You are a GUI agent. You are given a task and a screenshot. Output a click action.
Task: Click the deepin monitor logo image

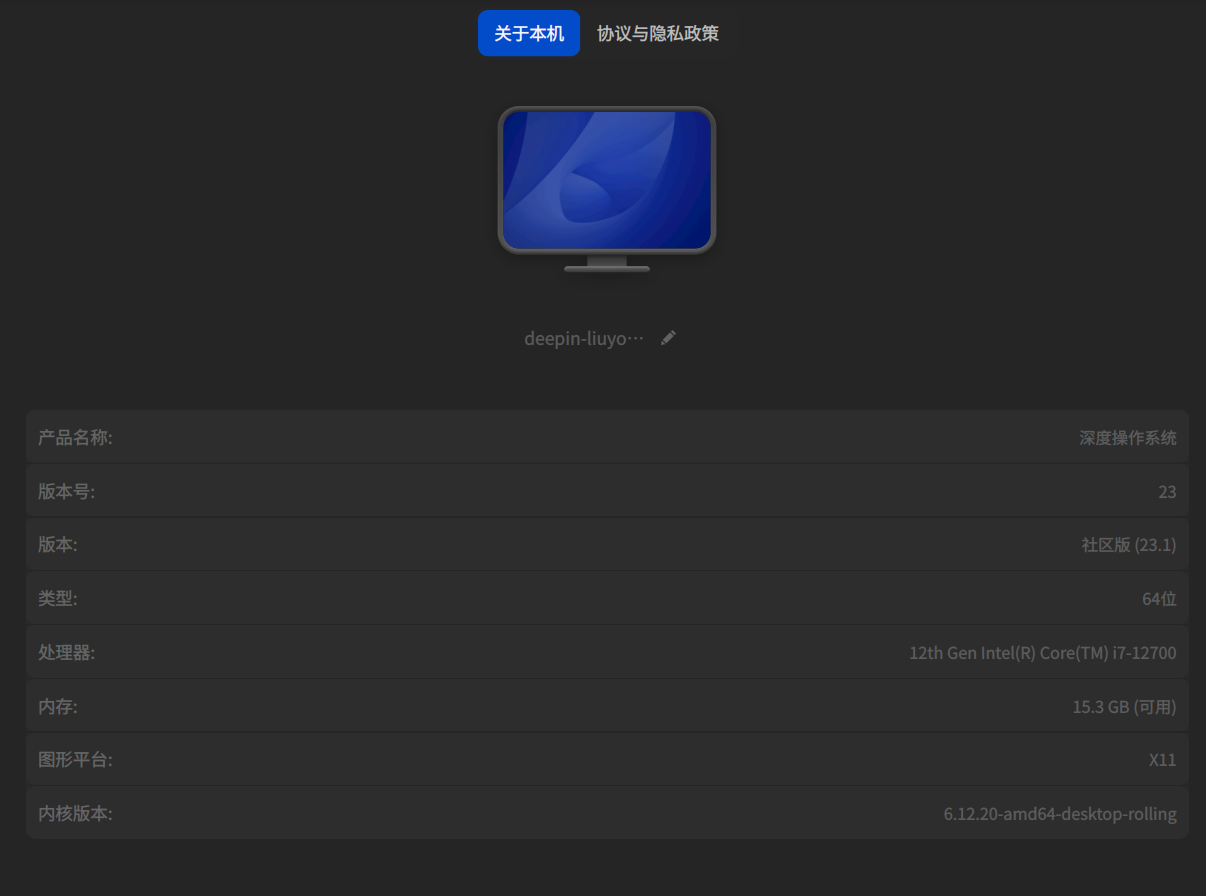click(607, 189)
